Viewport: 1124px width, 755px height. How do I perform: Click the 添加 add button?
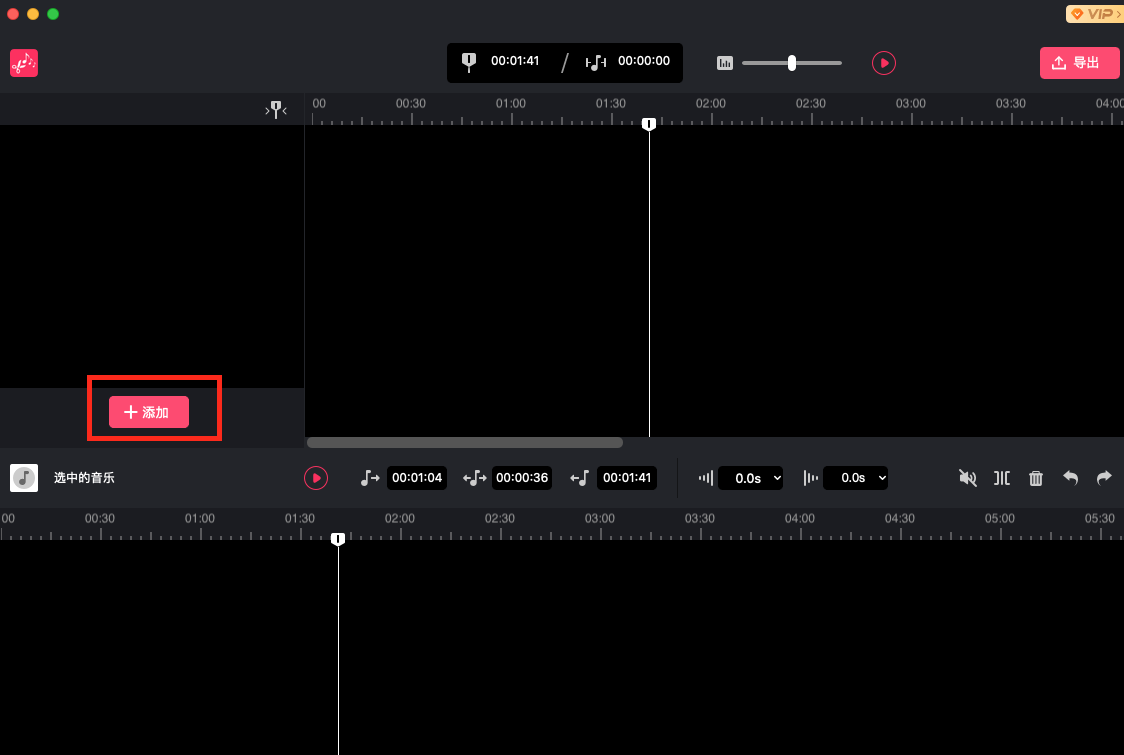[x=149, y=412]
